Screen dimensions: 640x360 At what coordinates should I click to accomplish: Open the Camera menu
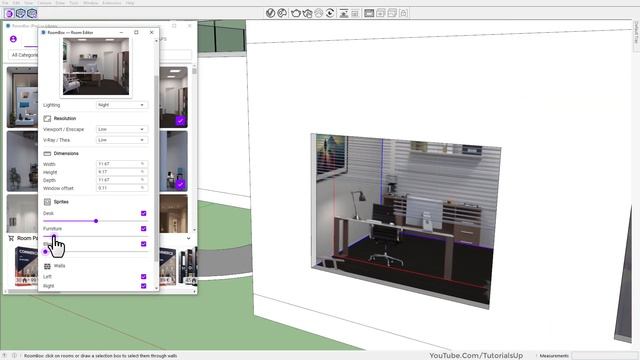click(44, 3)
